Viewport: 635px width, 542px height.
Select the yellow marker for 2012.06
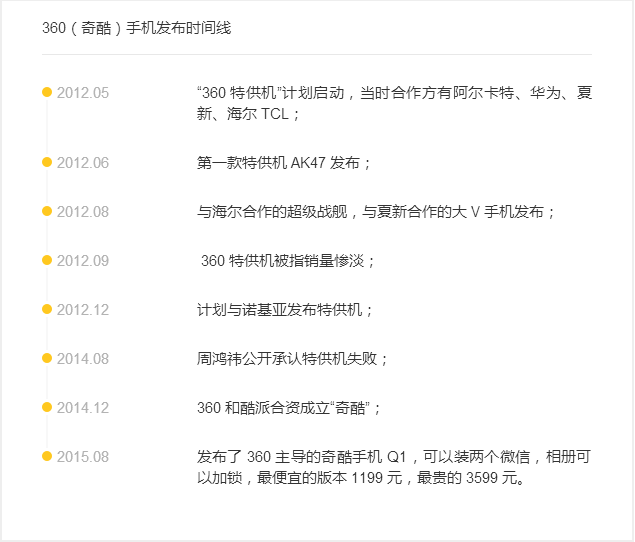coord(47,162)
